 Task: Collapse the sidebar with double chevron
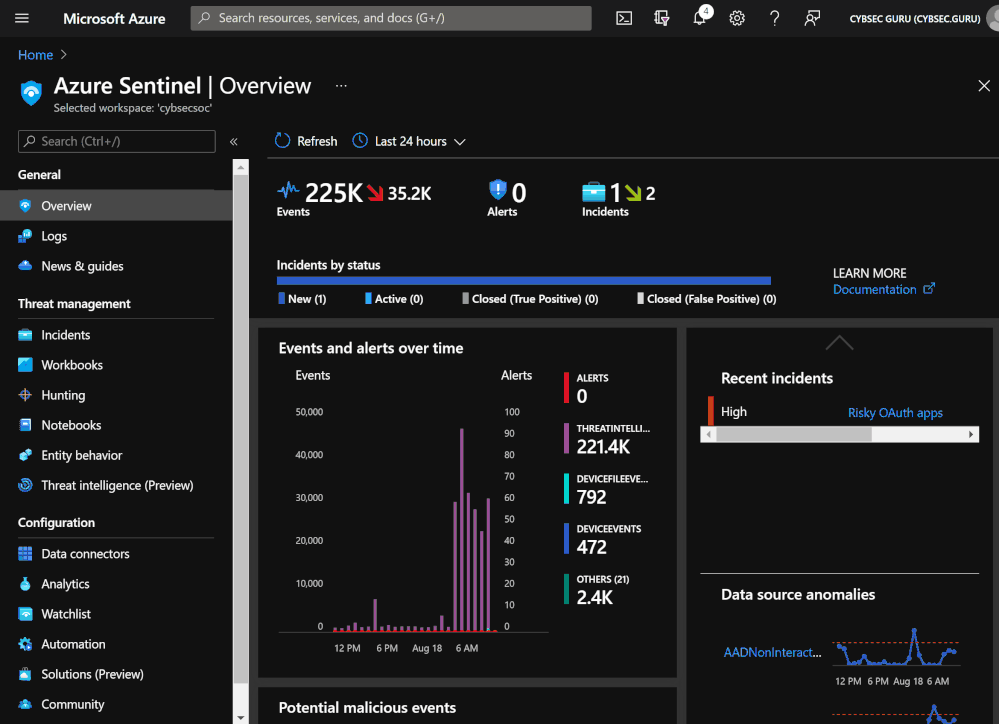pyautogui.click(x=234, y=141)
